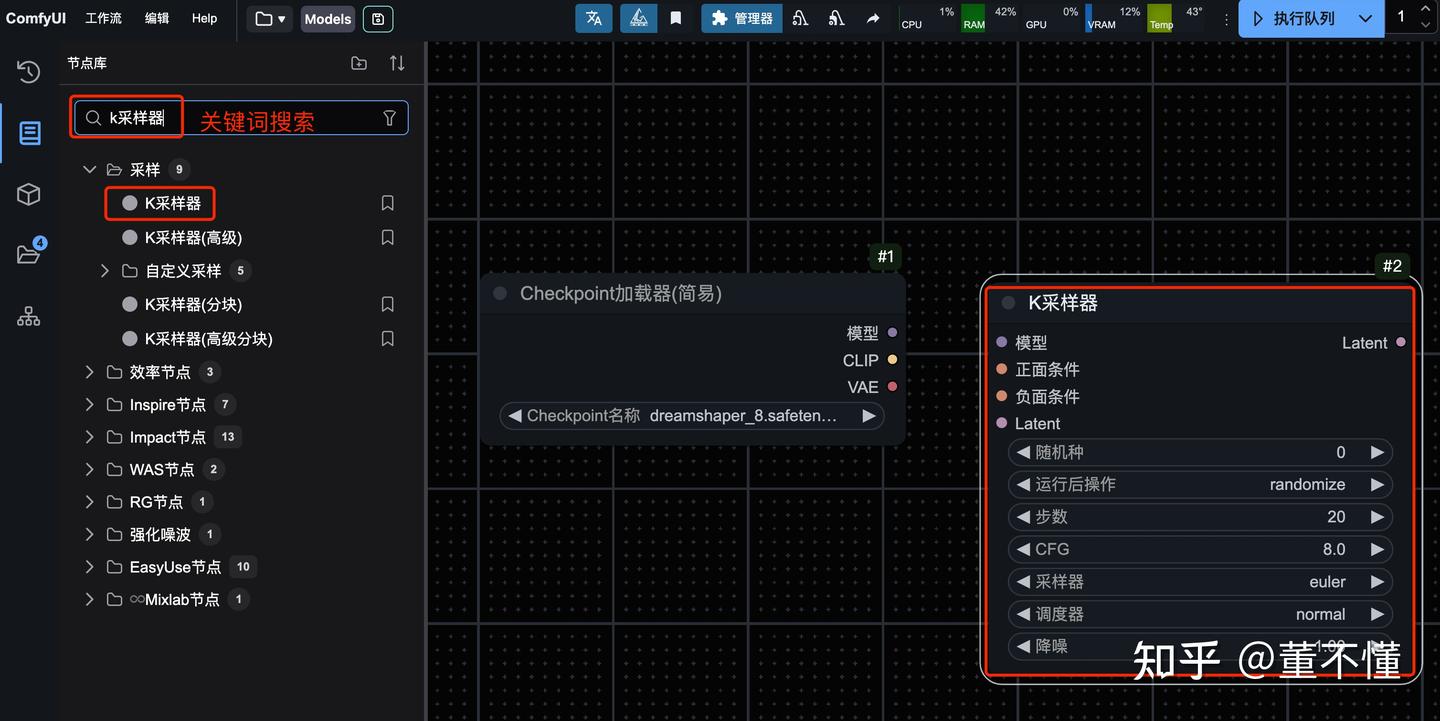The width and height of the screenshot is (1440, 721).
Task: Click the Latent output port on K采样器
Action: point(1401,342)
